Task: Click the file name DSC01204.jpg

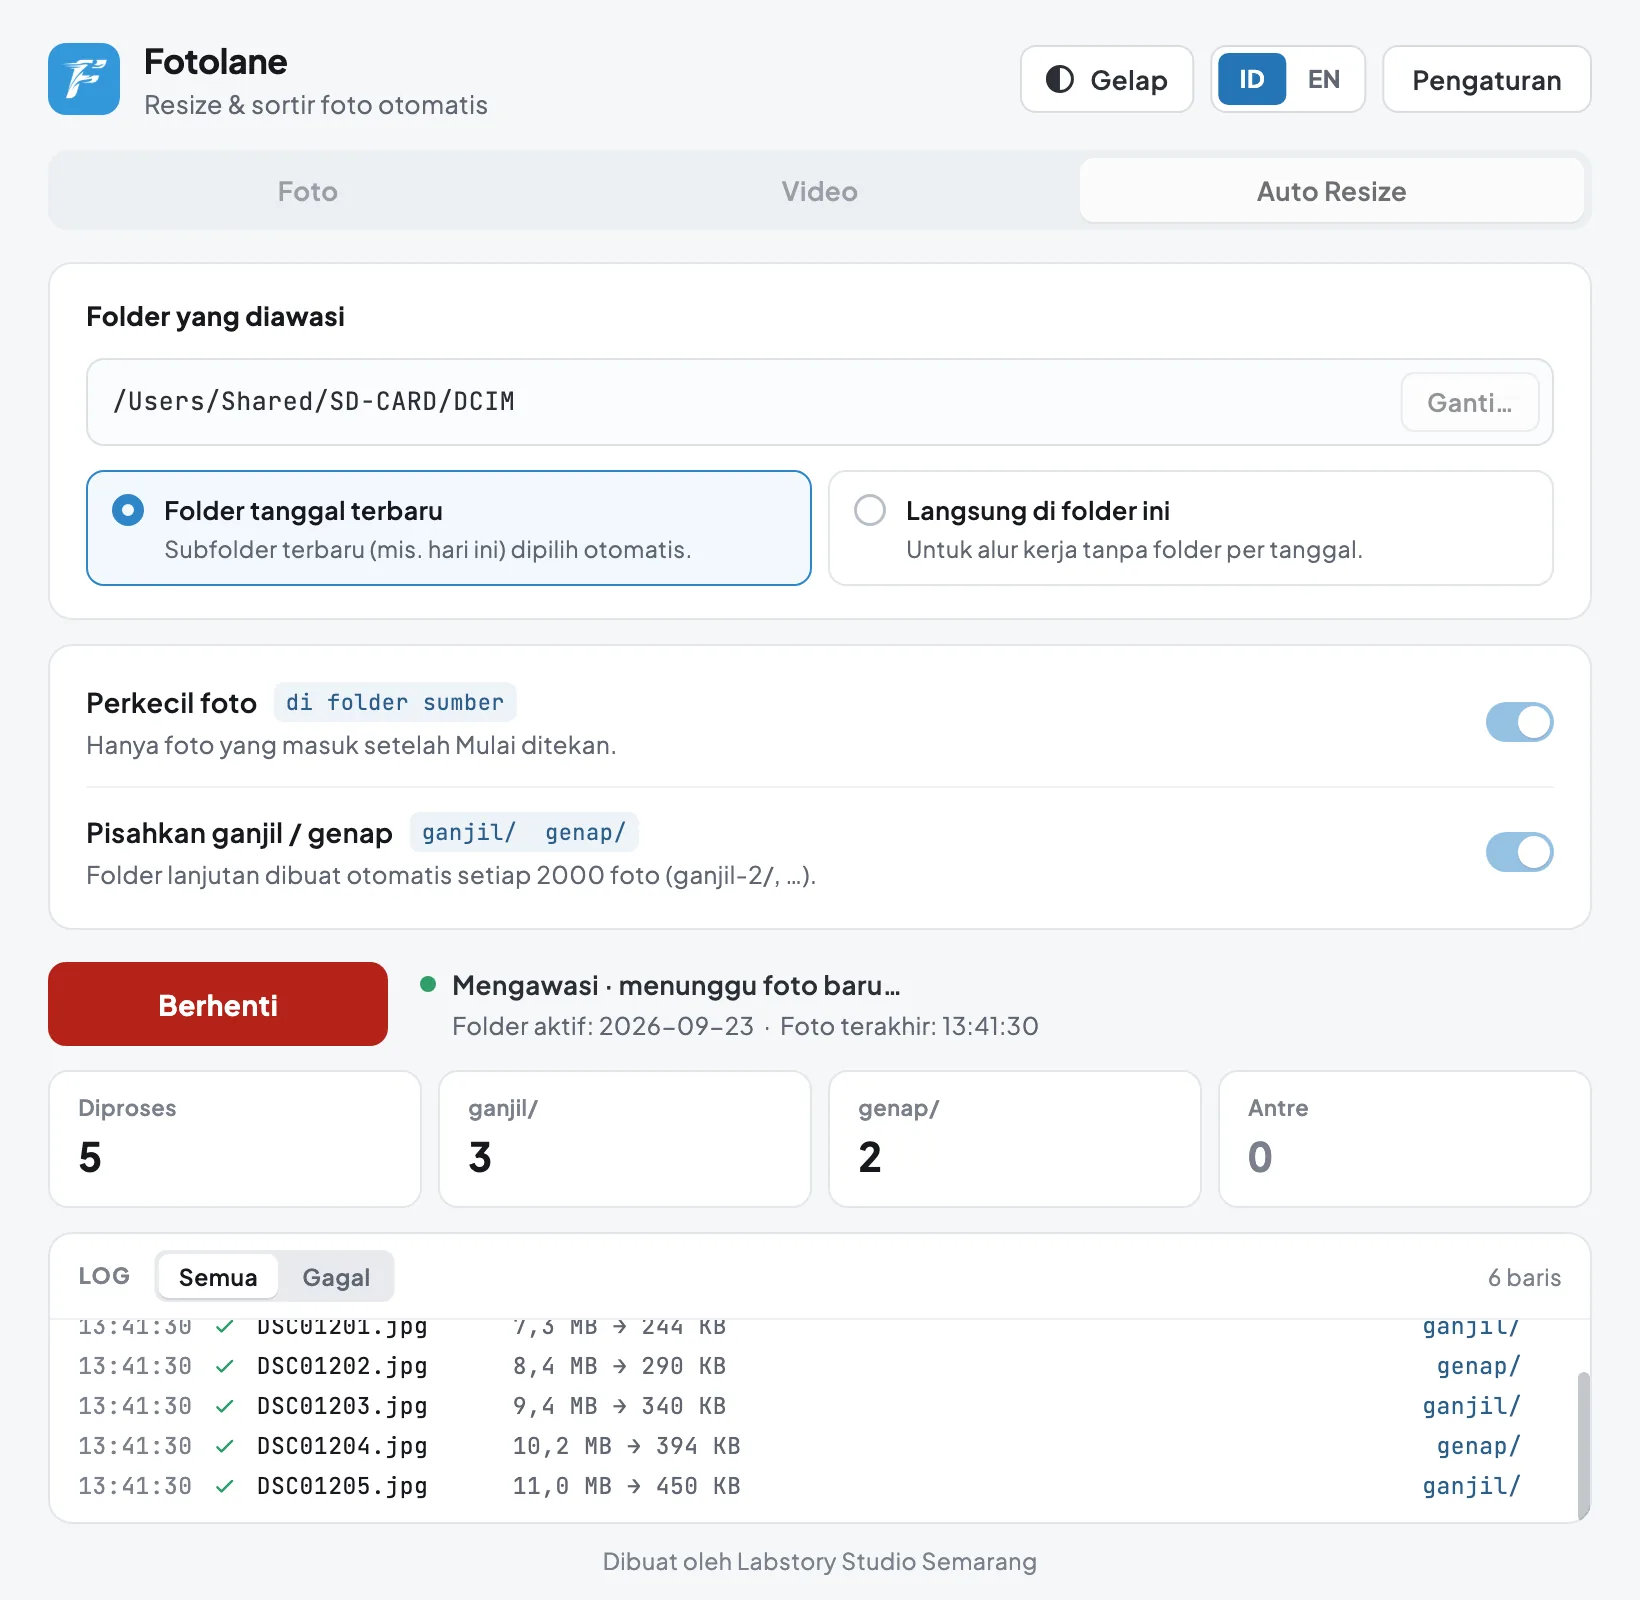Action: 342,1446
